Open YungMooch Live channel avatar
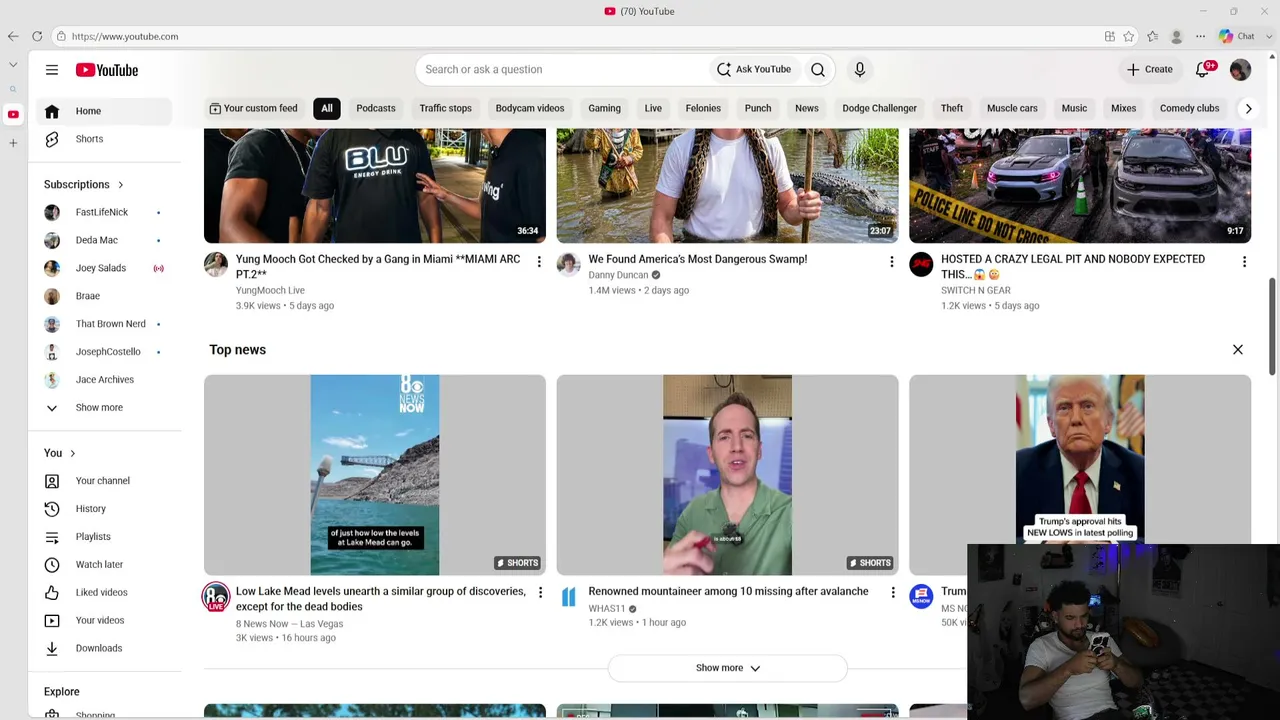The image size is (1280, 720). coord(216,264)
